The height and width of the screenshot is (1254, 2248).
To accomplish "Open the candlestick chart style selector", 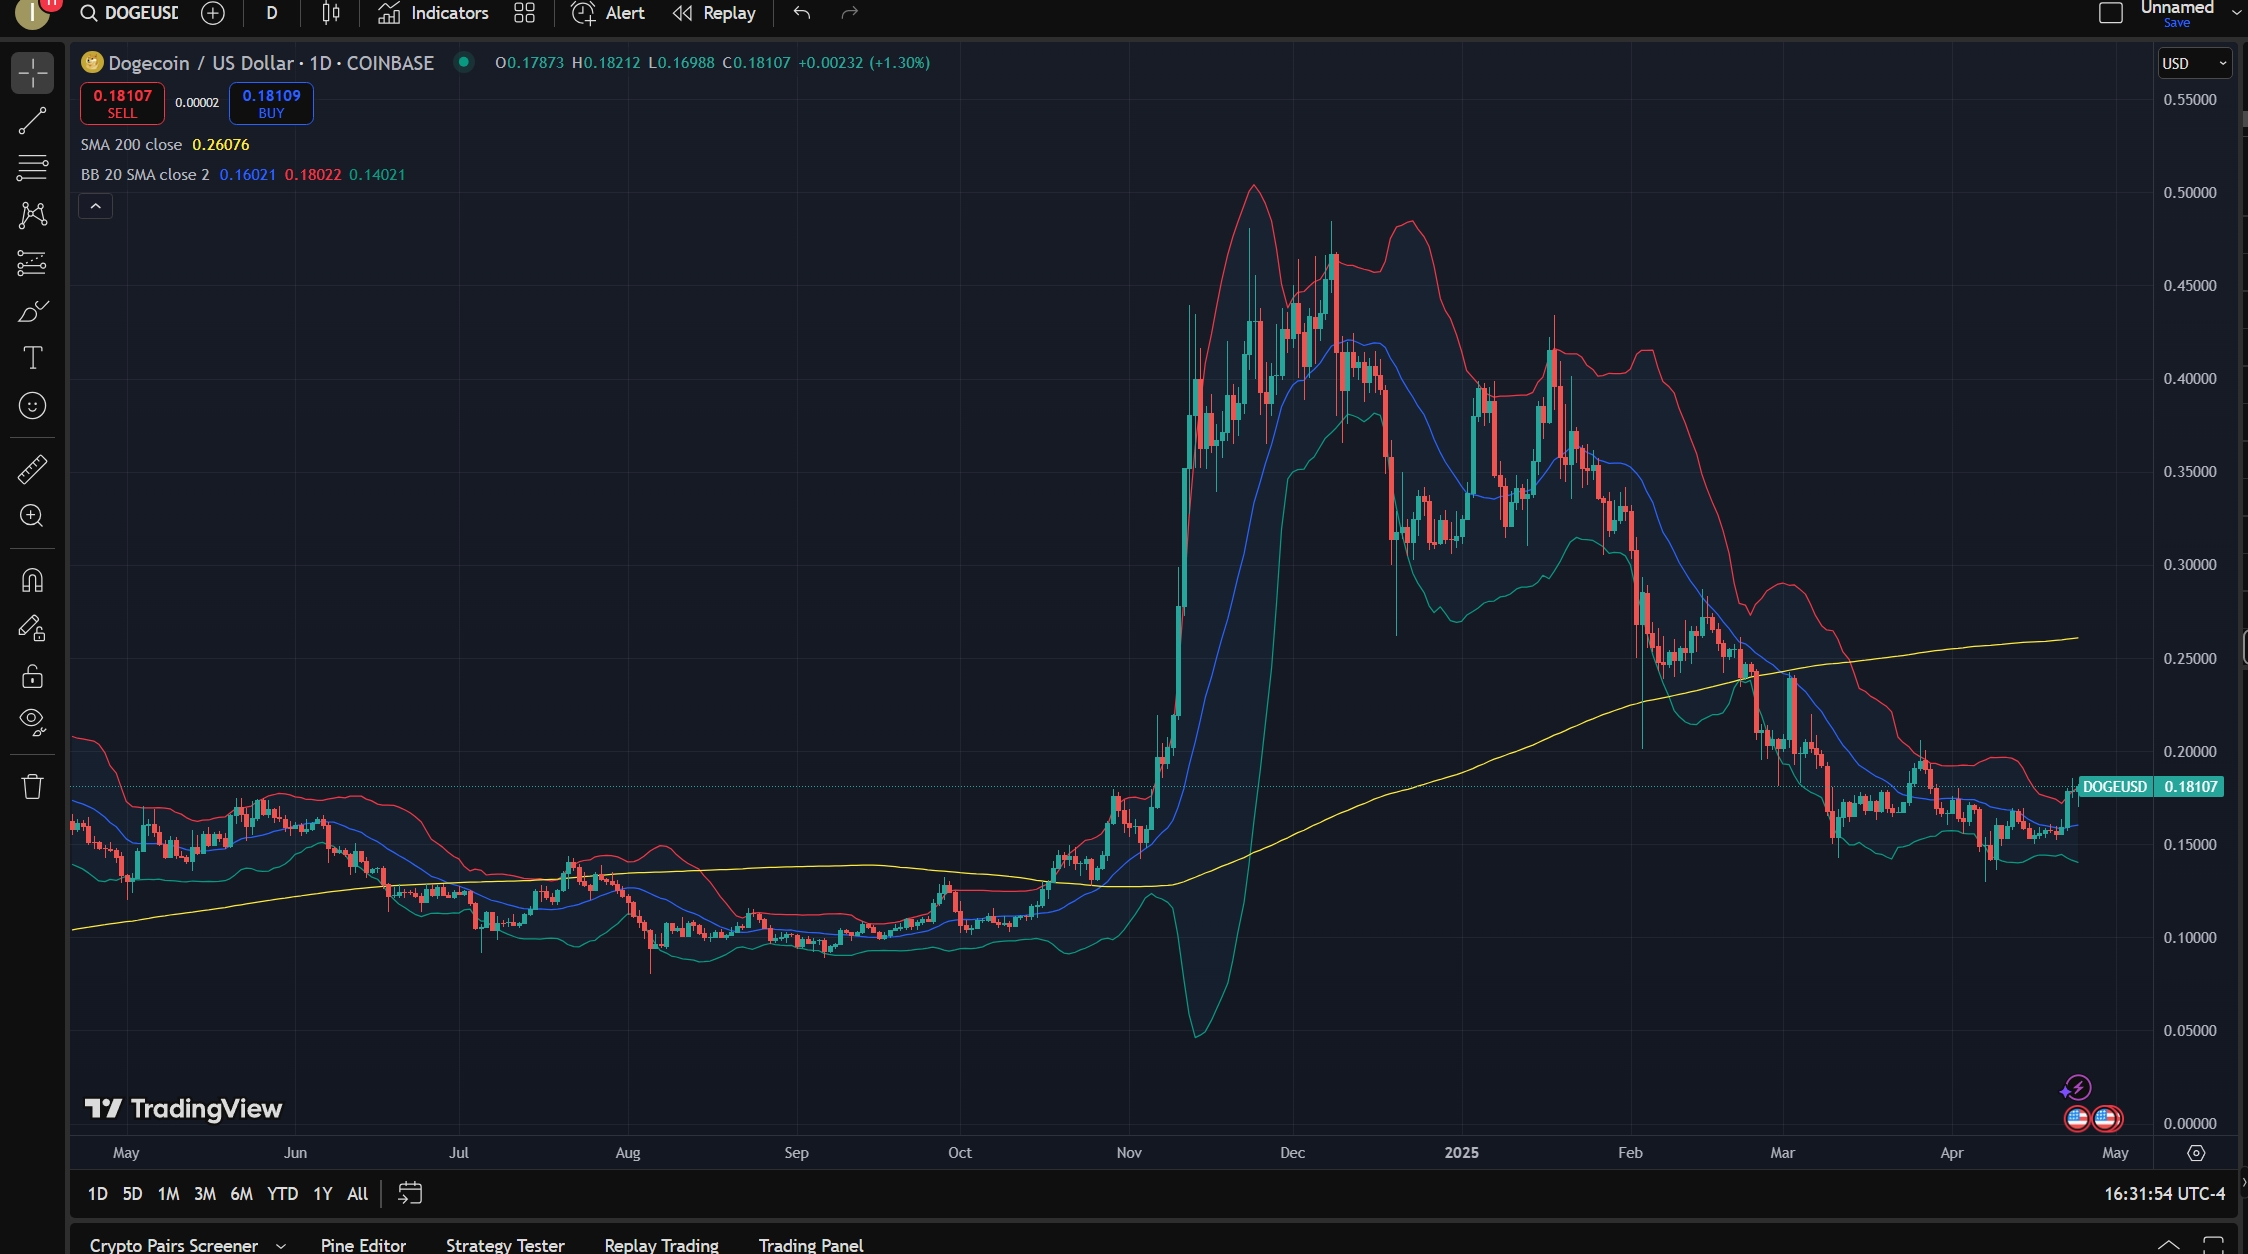I will (x=331, y=13).
